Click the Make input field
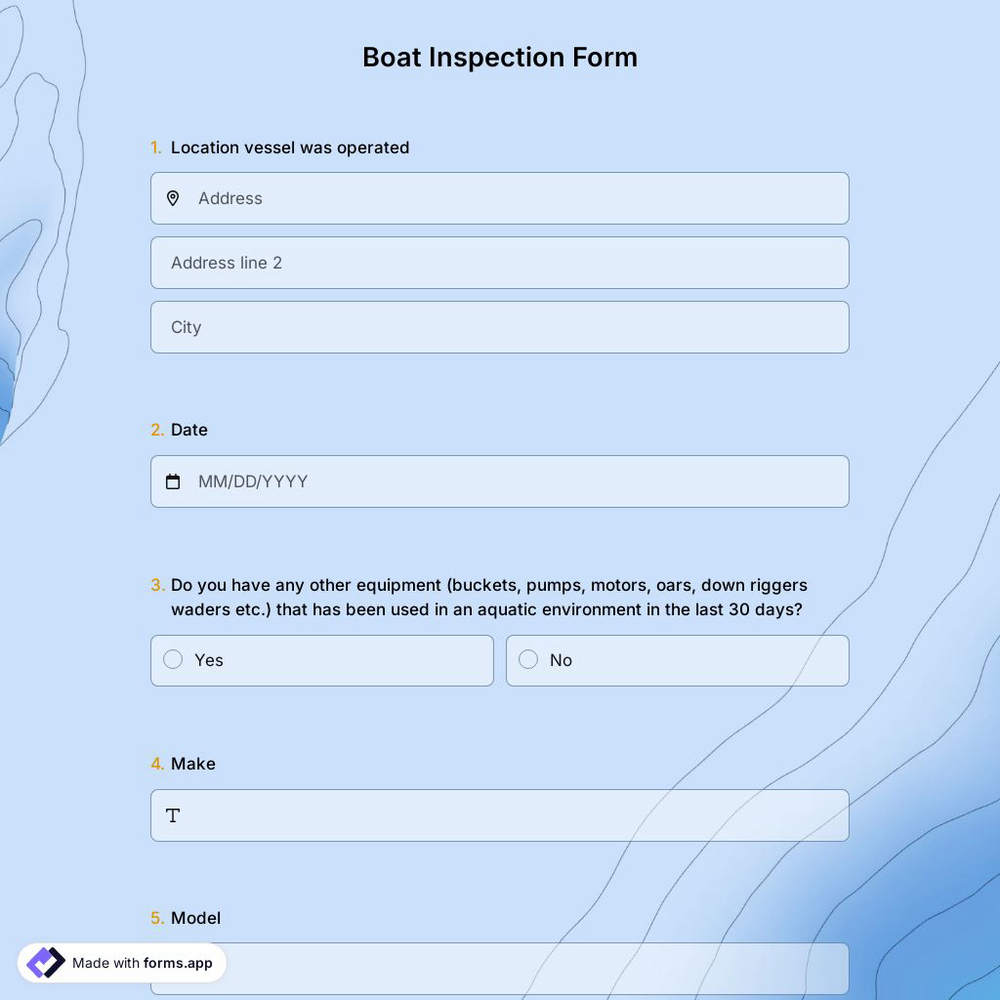 pos(450,815)
